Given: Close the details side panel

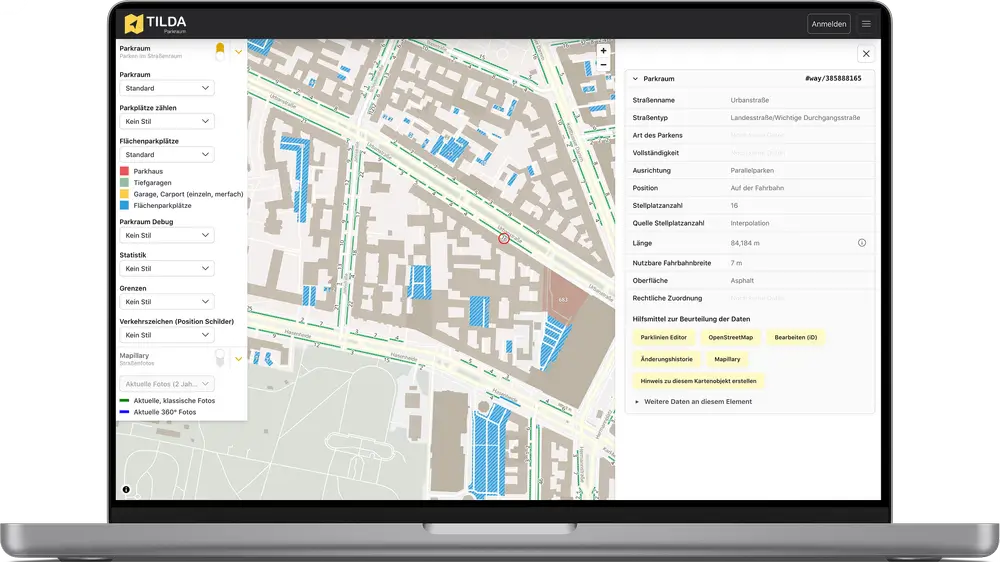Looking at the screenshot, I should coord(866,54).
